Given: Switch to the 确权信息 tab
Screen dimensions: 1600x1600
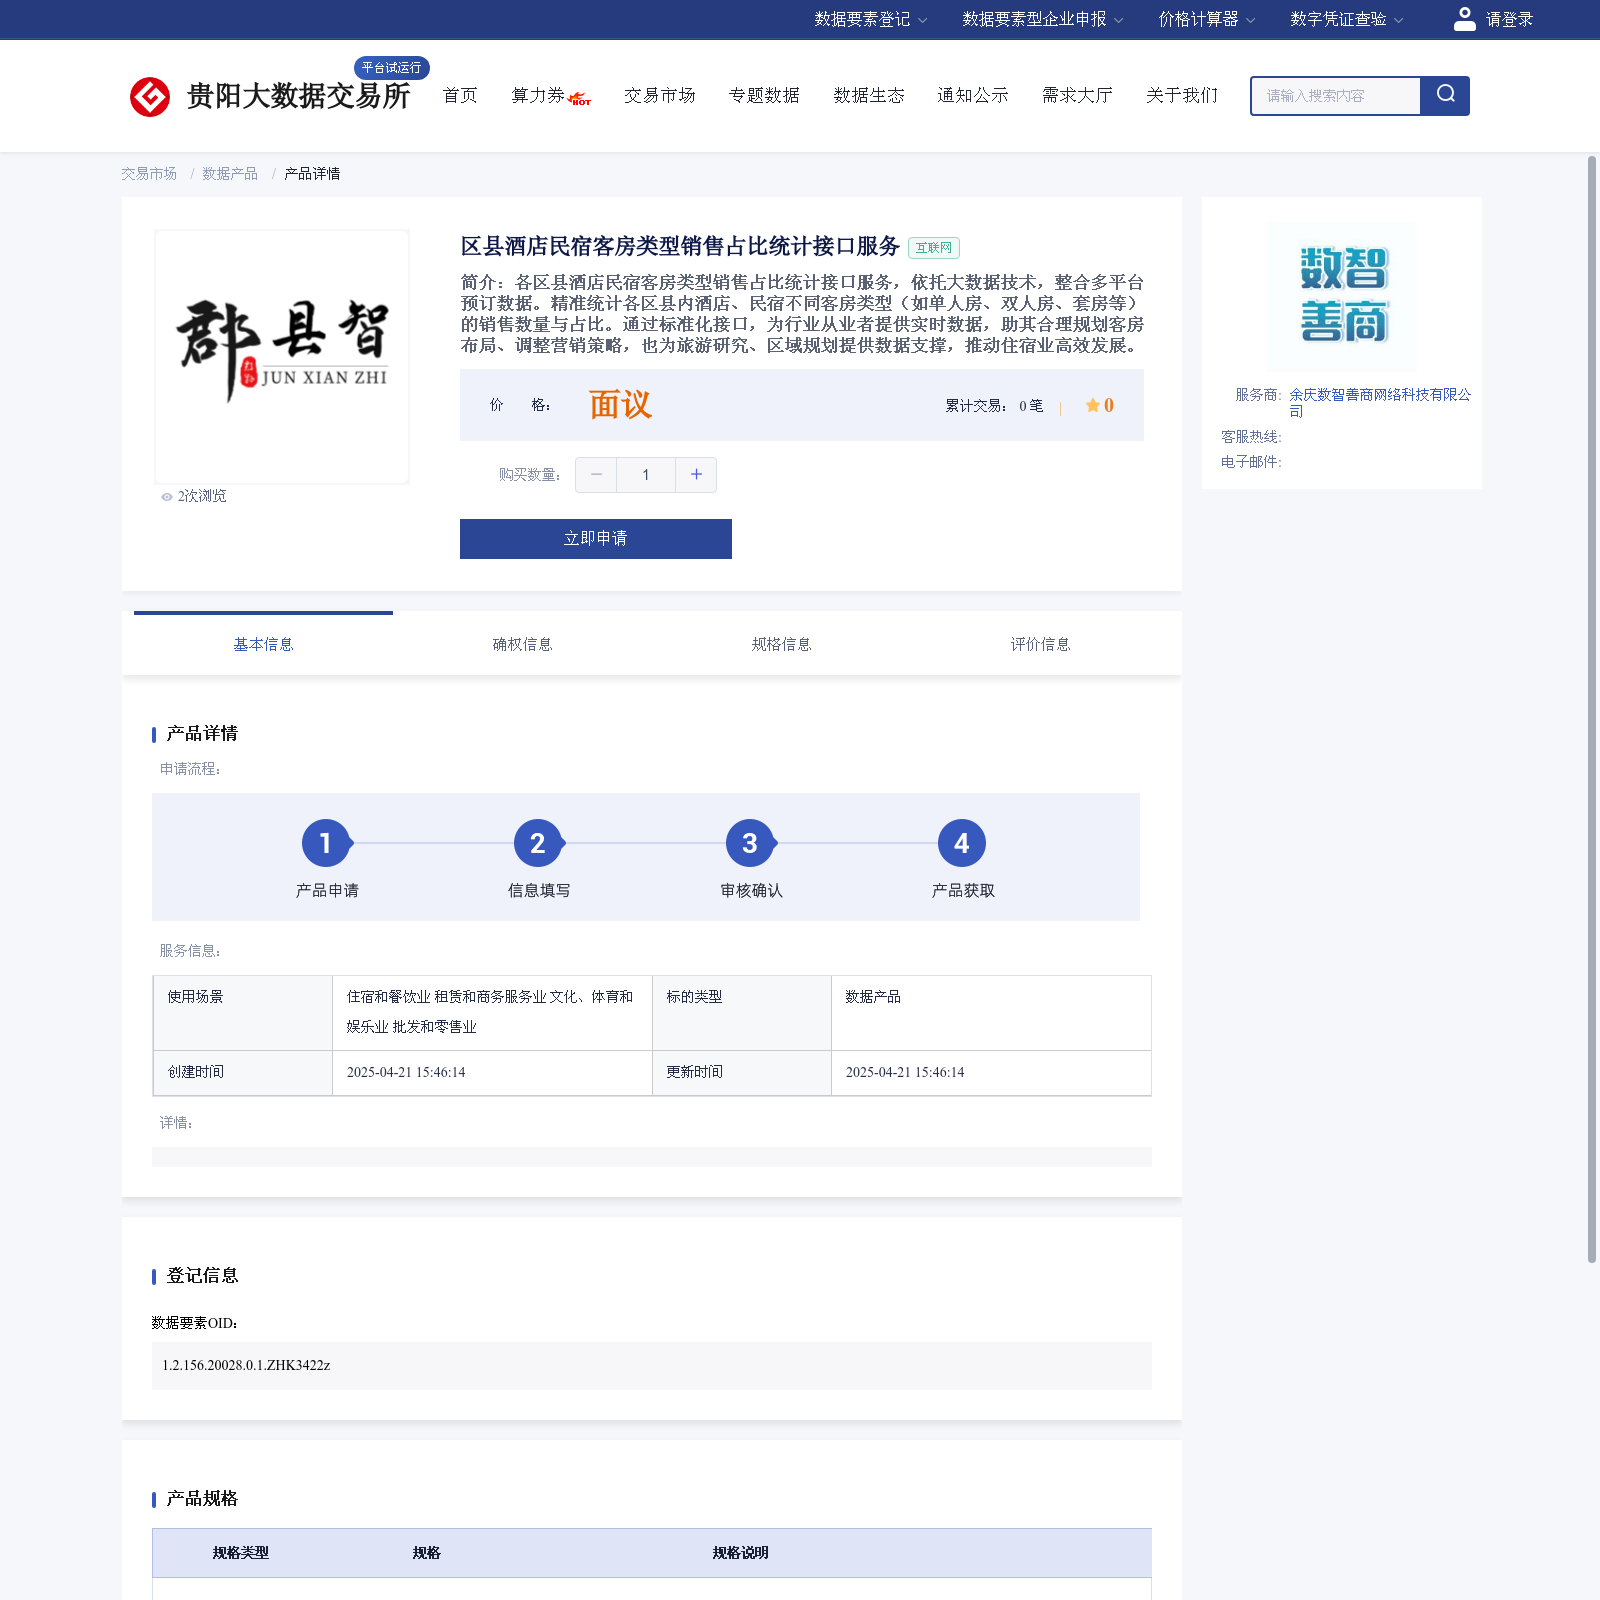Looking at the screenshot, I should click(522, 644).
